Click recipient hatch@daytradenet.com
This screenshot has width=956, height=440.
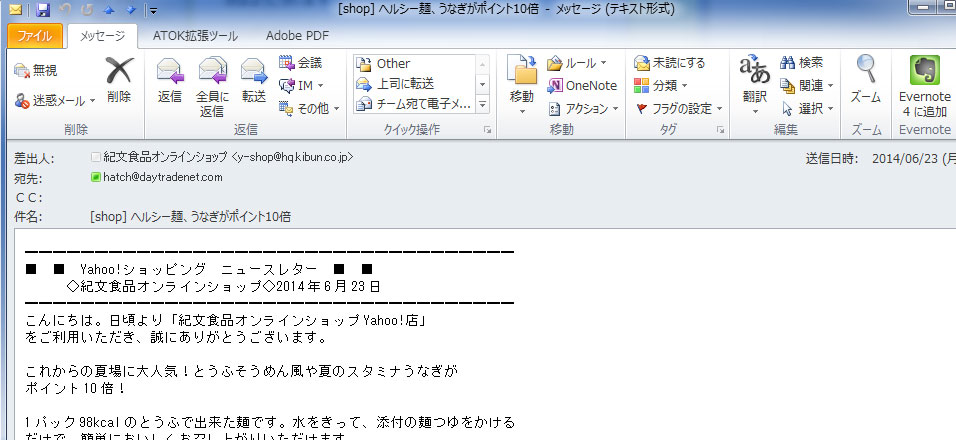[163, 177]
